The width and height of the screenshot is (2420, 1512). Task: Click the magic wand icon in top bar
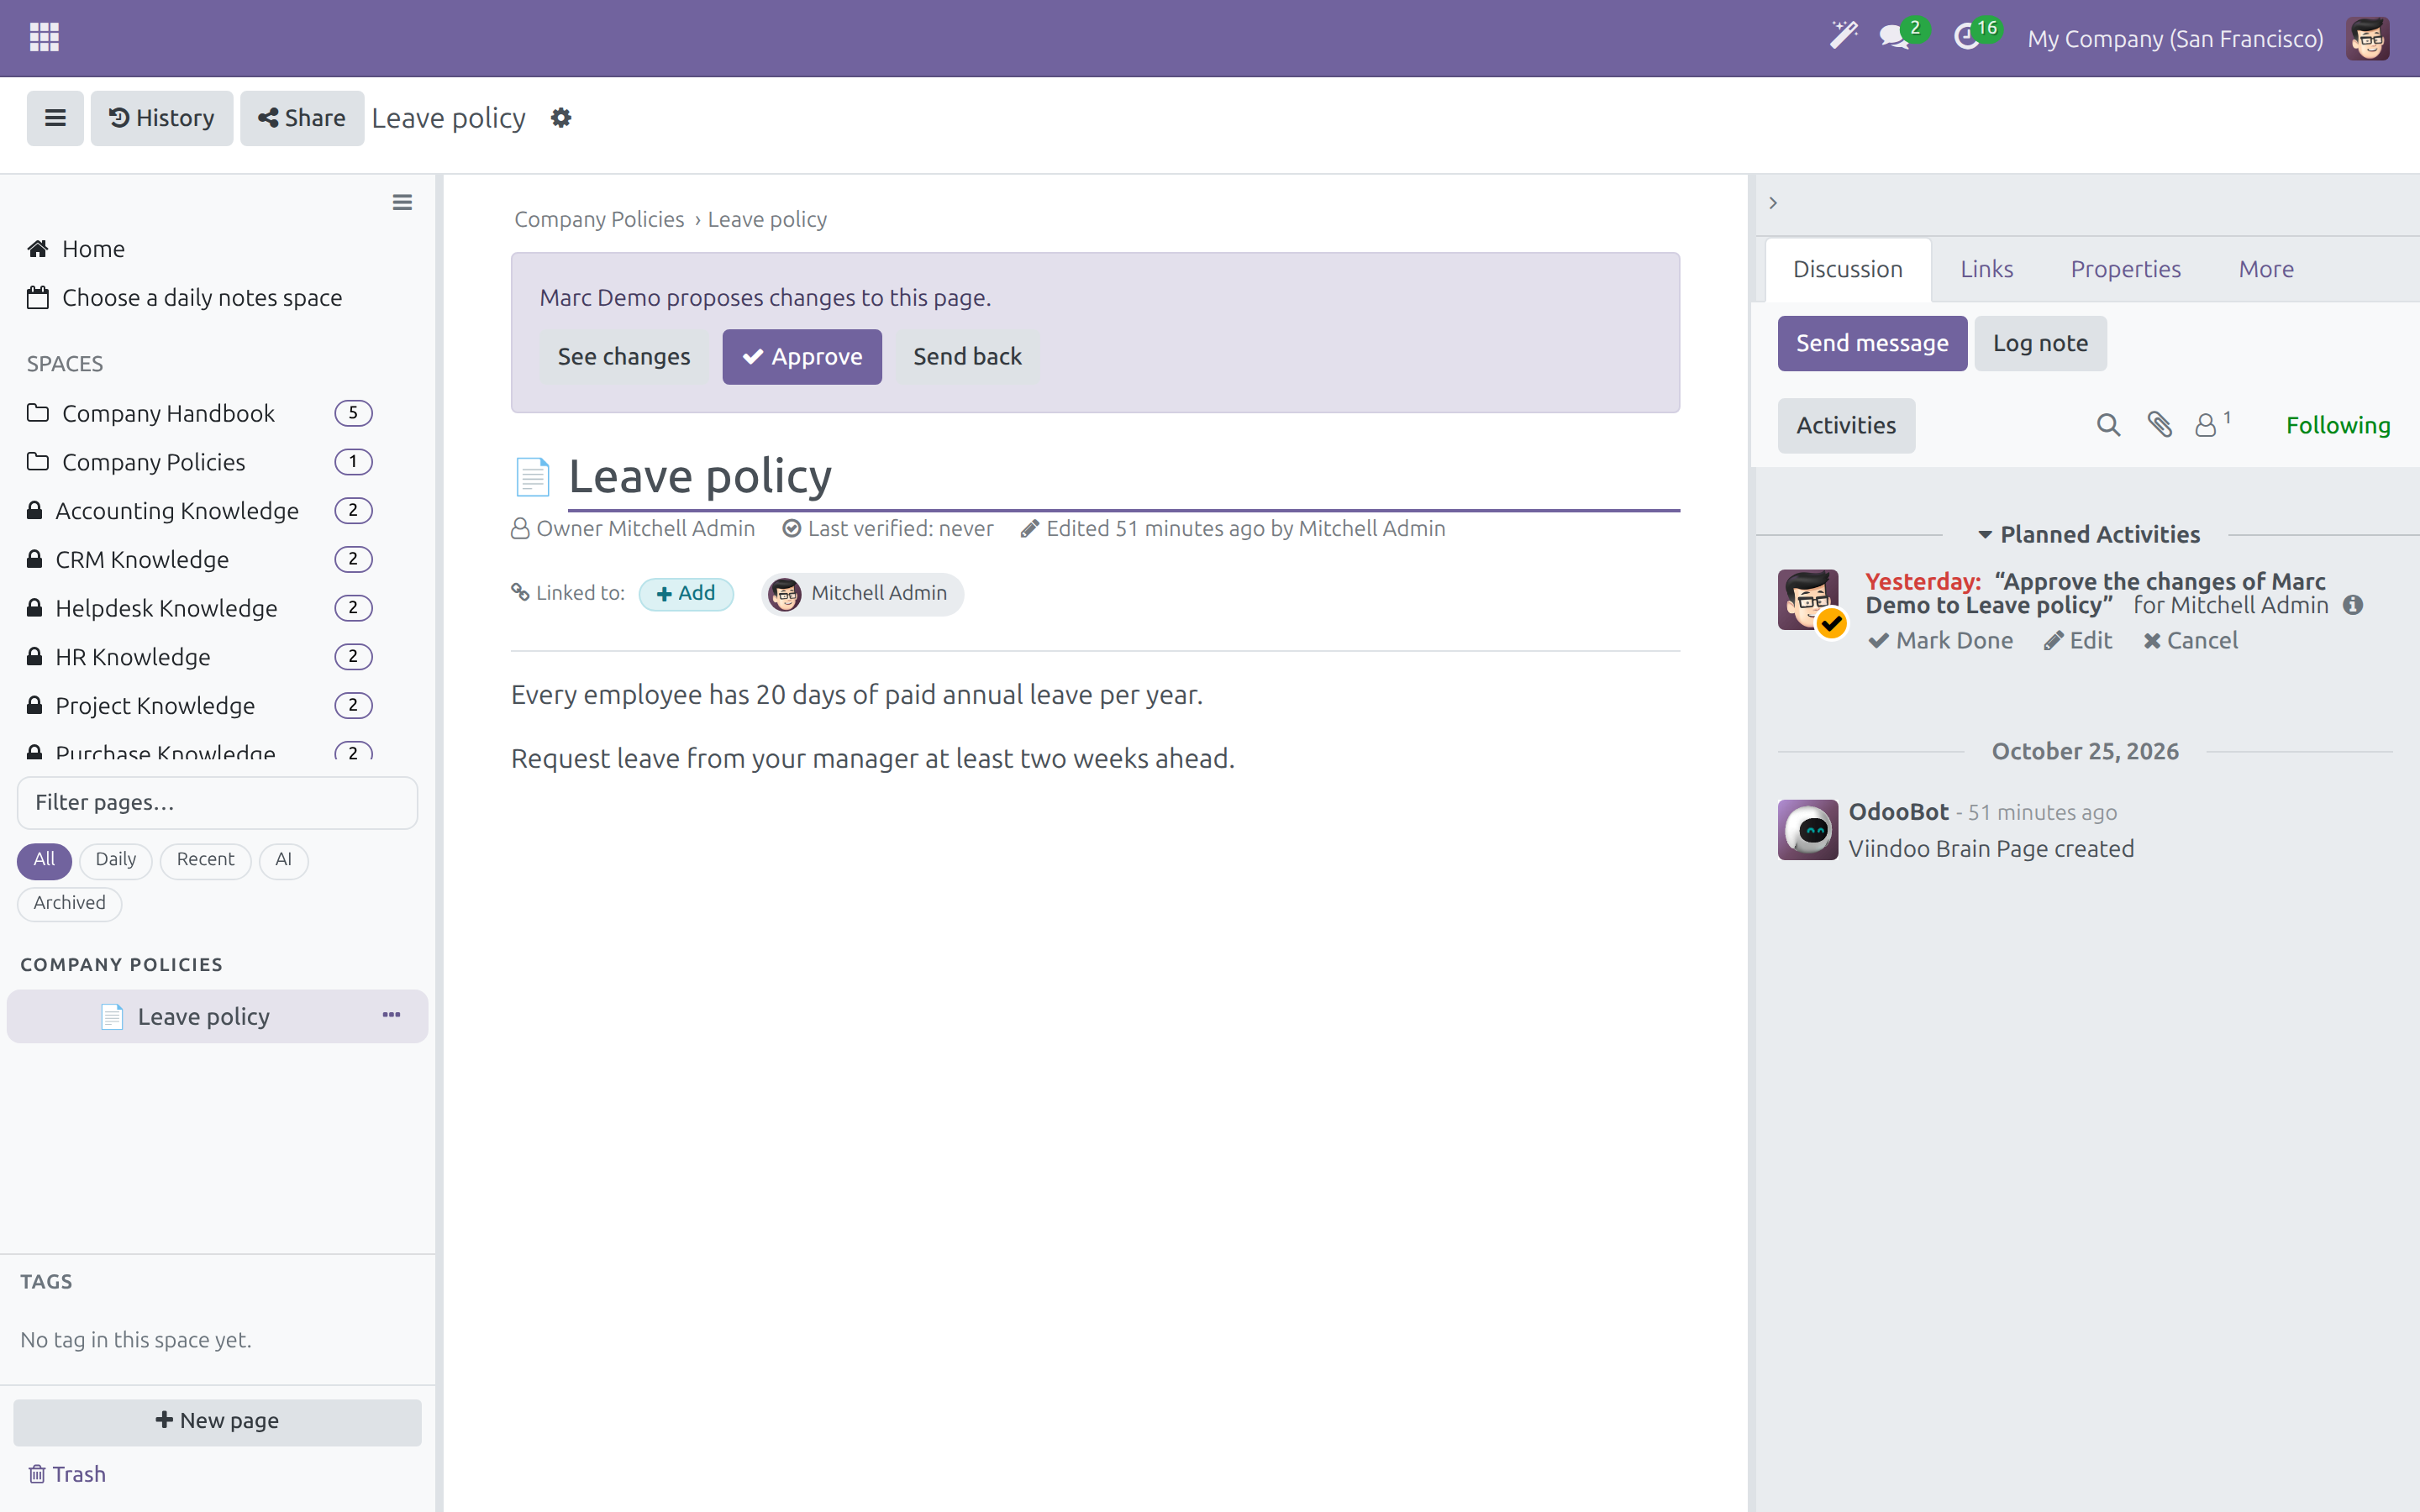tap(1843, 36)
